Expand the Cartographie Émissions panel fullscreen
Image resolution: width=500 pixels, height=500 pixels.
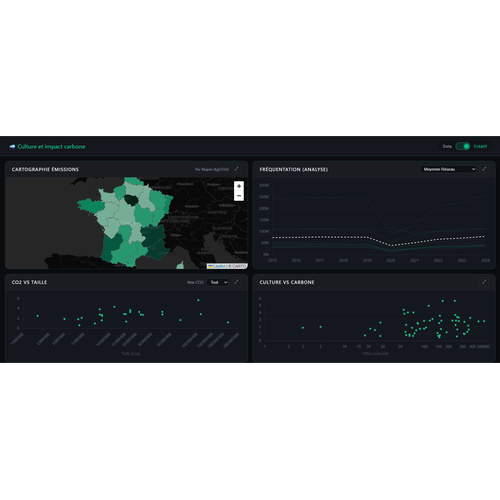236,169
